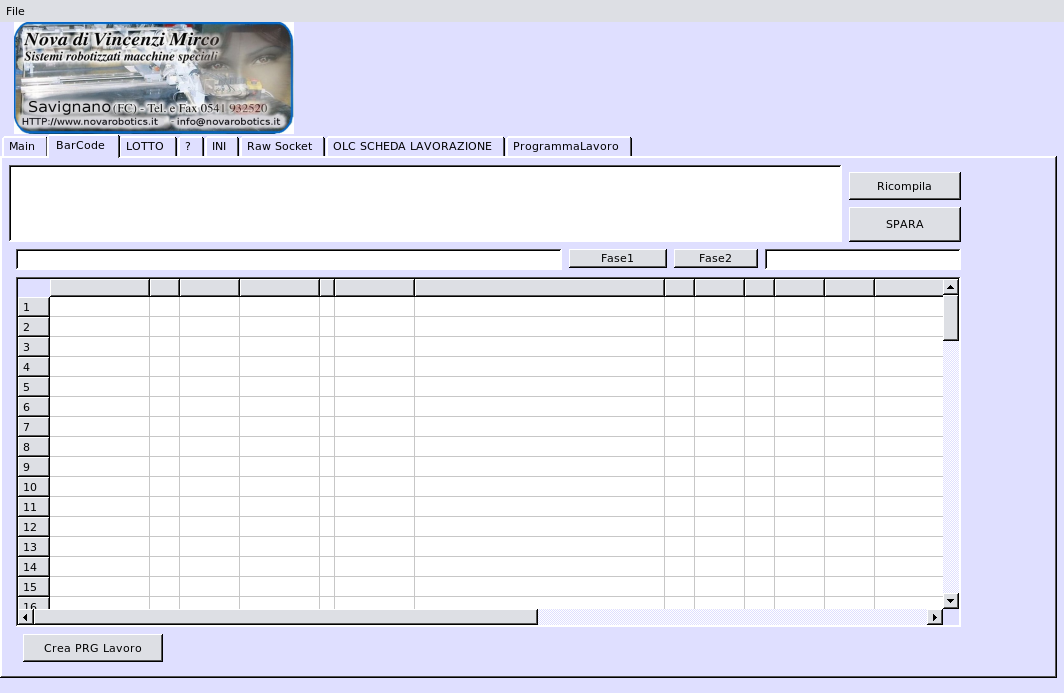This screenshot has height=693, width=1064.
Task: Click the large text area at top
Action: (x=425, y=203)
